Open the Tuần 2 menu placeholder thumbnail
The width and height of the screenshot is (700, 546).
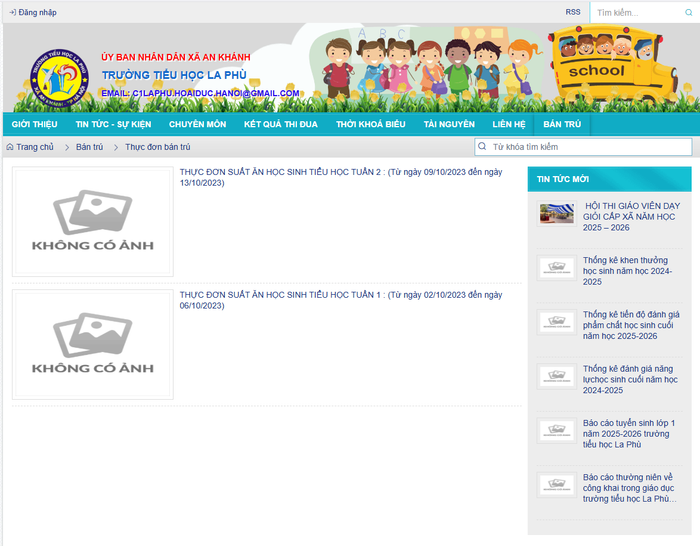click(x=93, y=222)
